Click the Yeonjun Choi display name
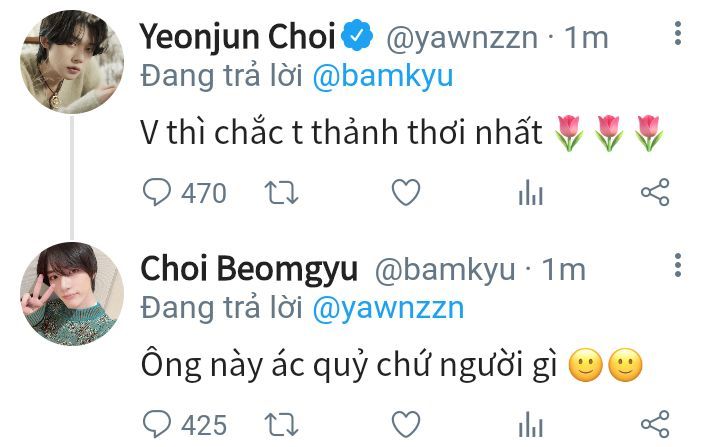 coord(238,37)
